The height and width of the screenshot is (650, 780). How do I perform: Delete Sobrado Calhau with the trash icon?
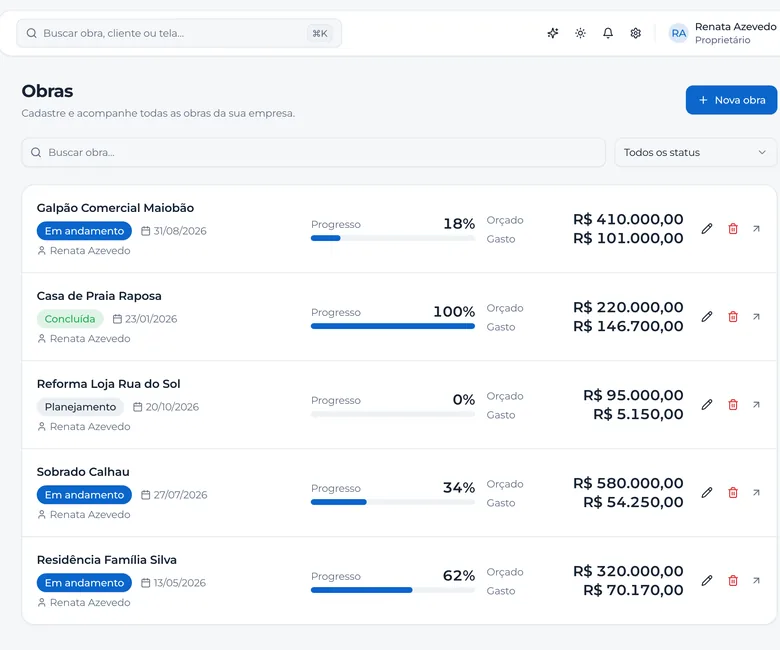(733, 493)
